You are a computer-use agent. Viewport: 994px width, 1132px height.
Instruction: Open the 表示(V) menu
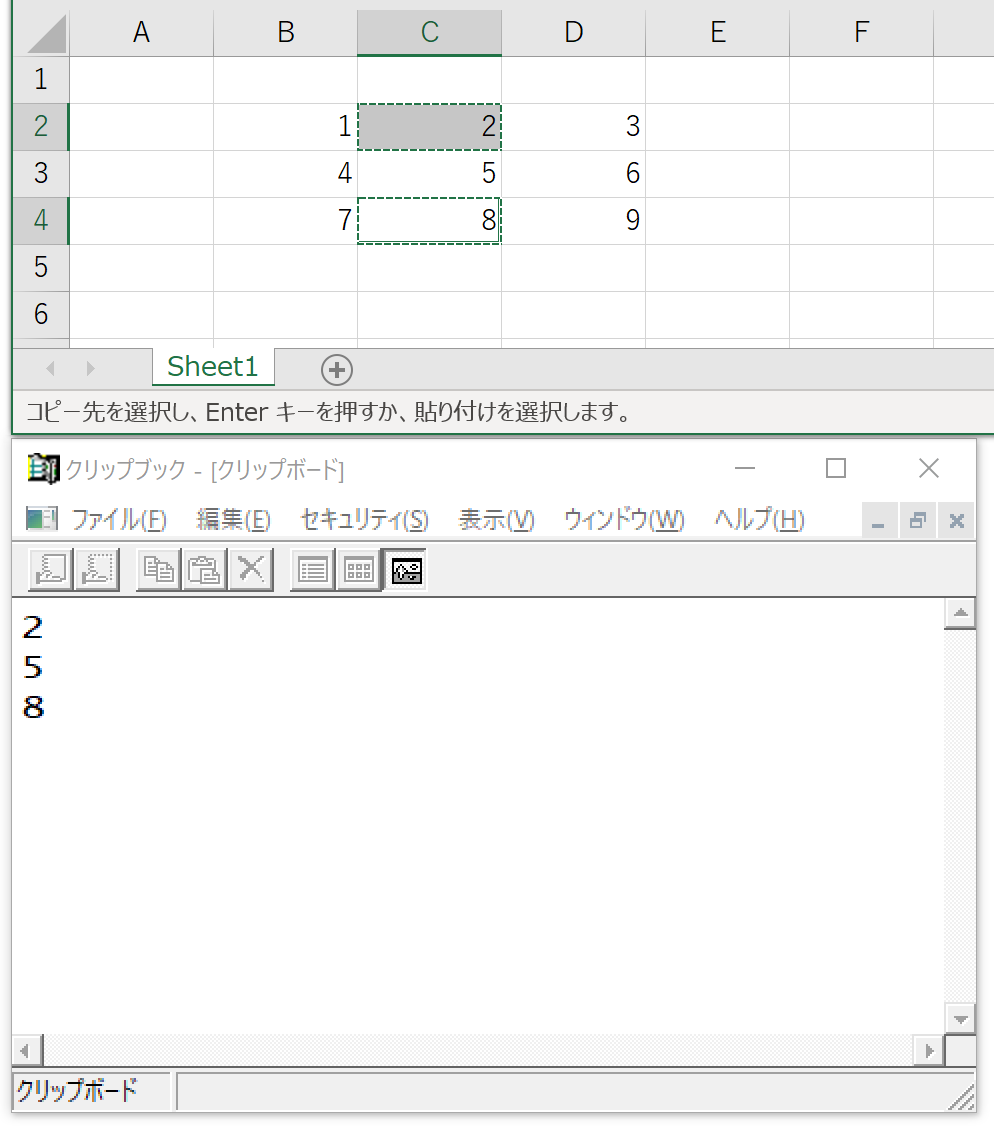tap(497, 520)
